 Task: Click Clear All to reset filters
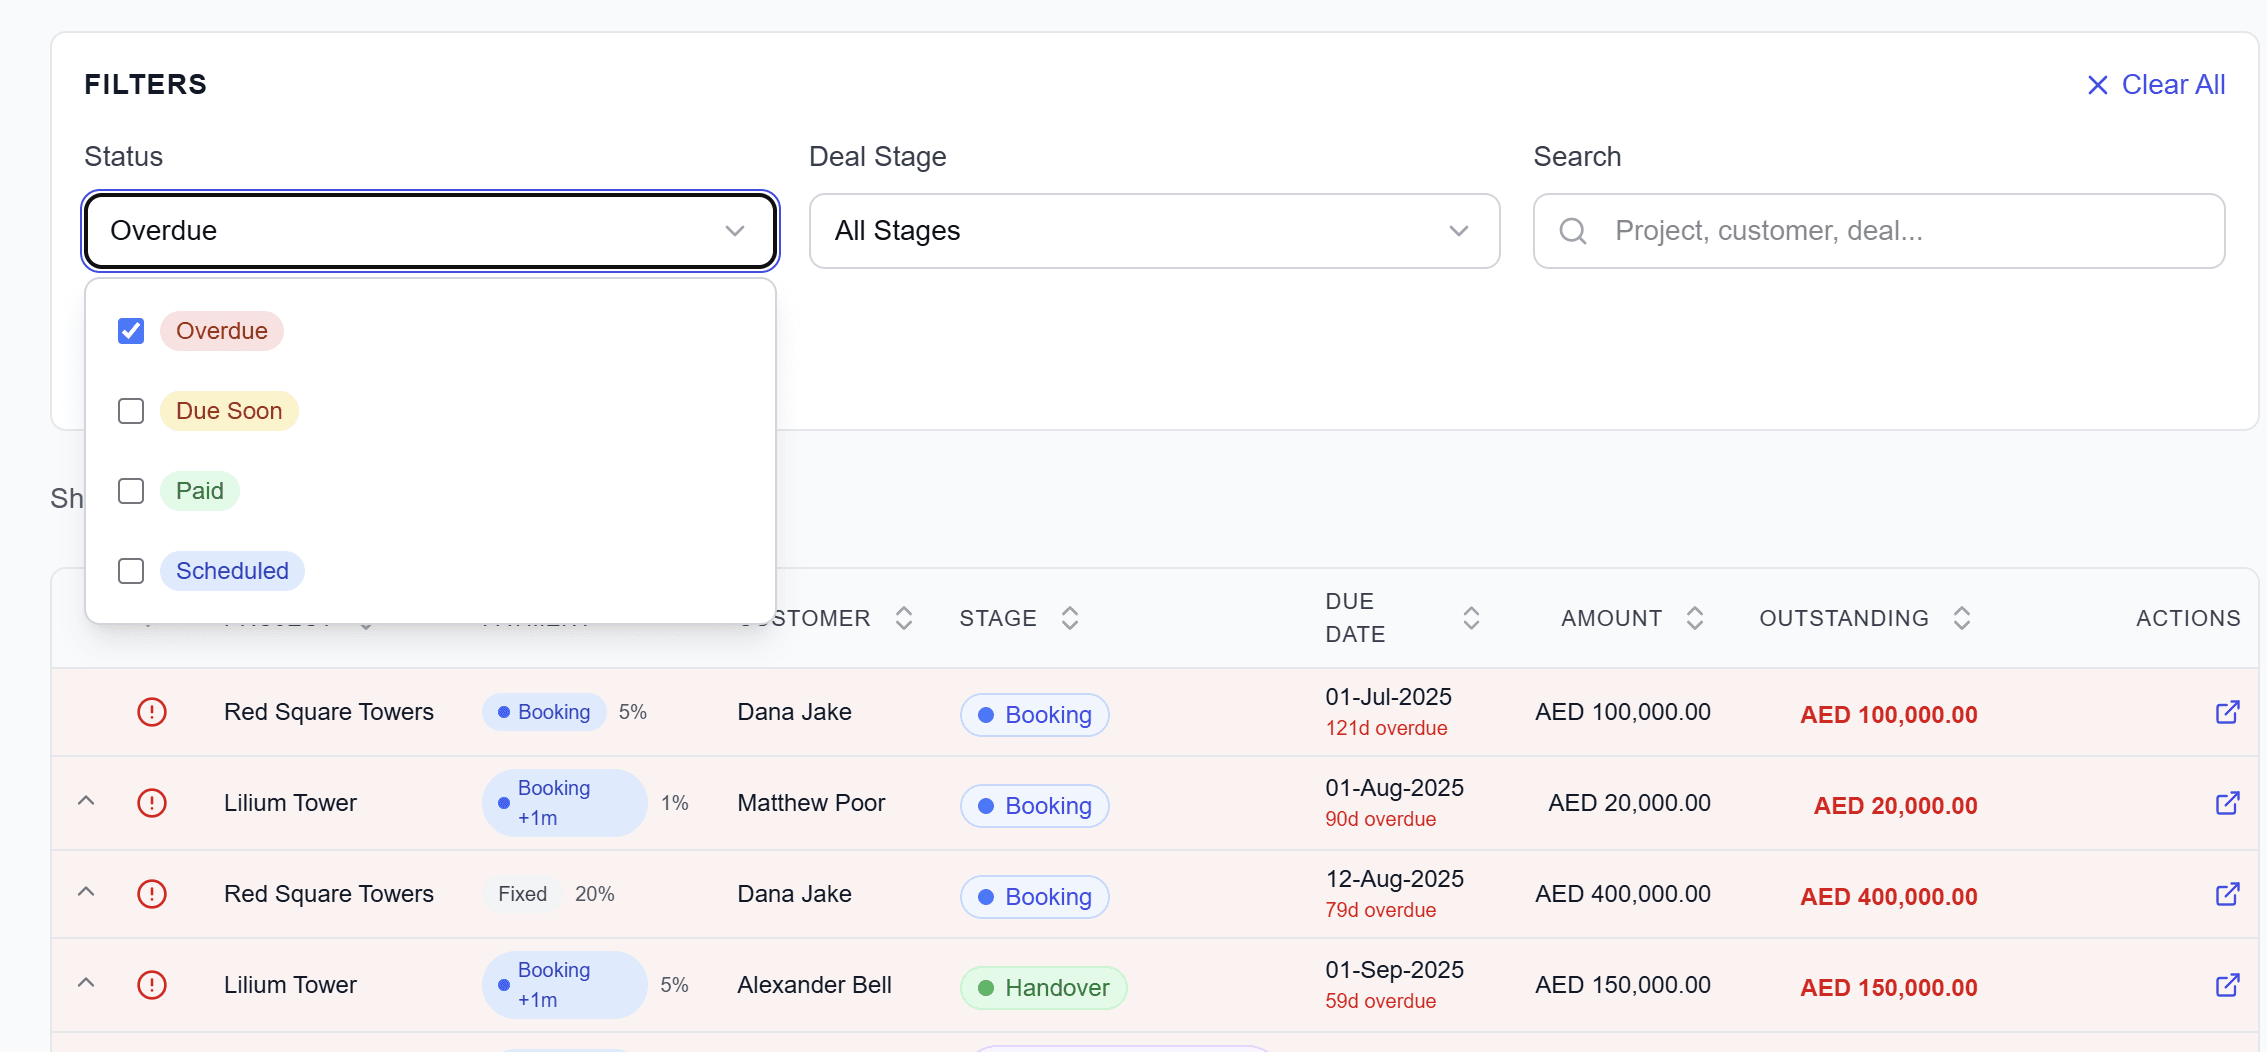(x=2156, y=84)
